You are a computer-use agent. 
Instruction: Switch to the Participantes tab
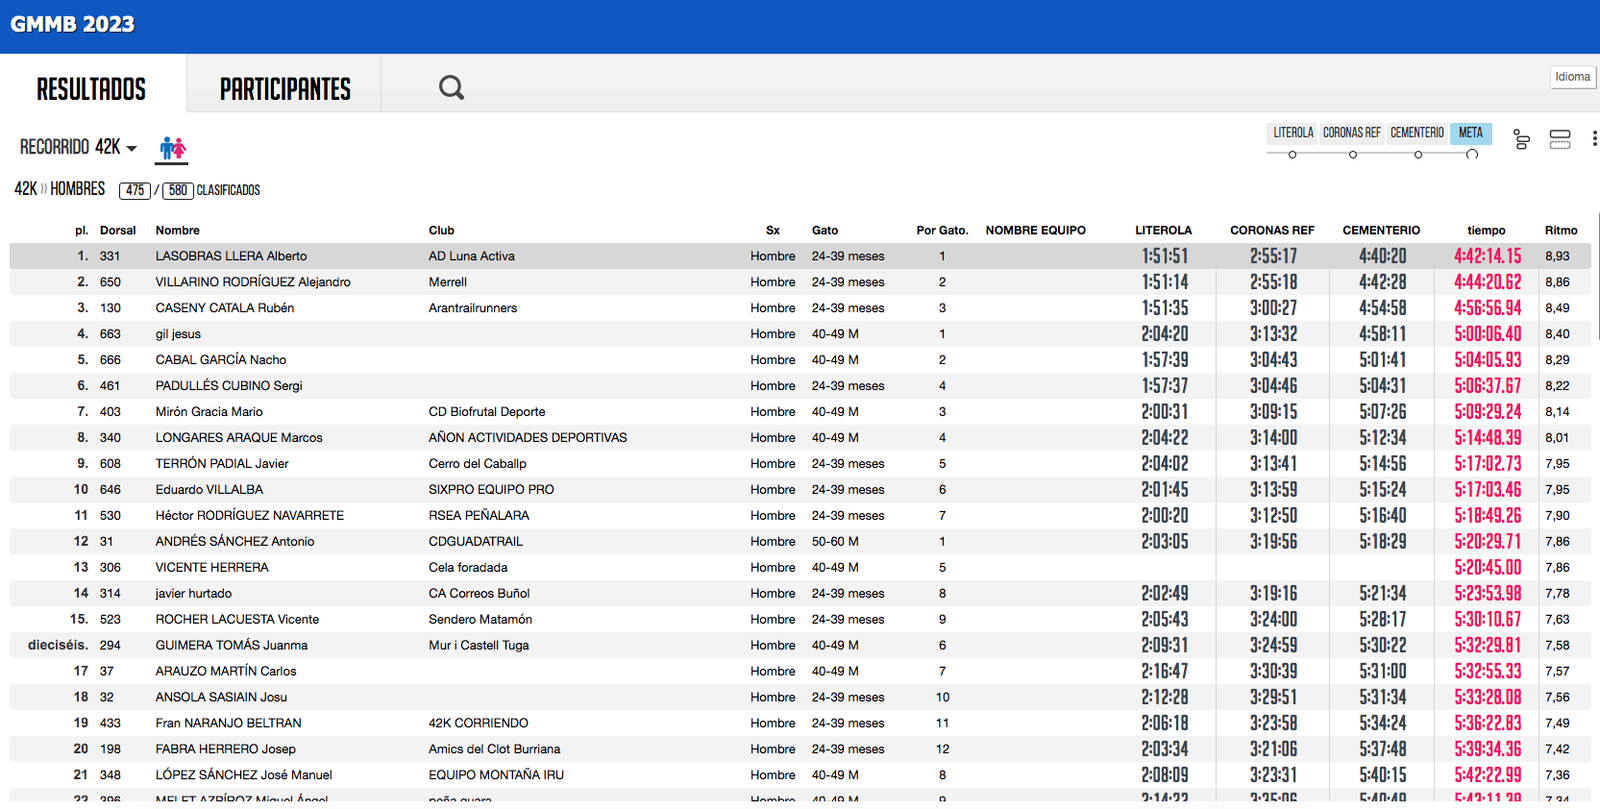[285, 89]
